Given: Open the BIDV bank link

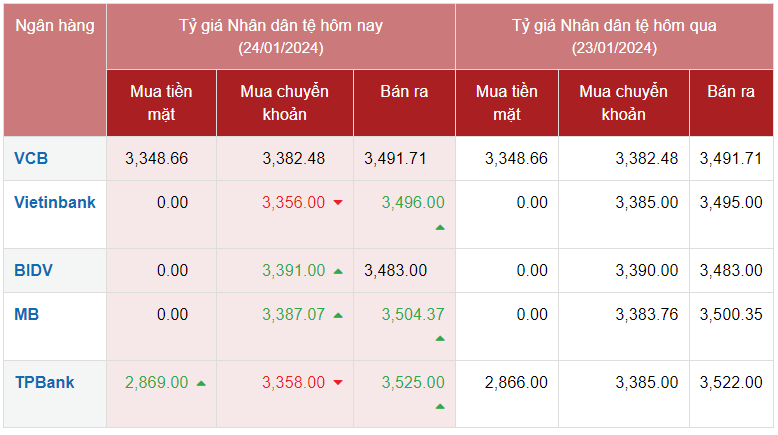Looking at the screenshot, I should click(34, 270).
